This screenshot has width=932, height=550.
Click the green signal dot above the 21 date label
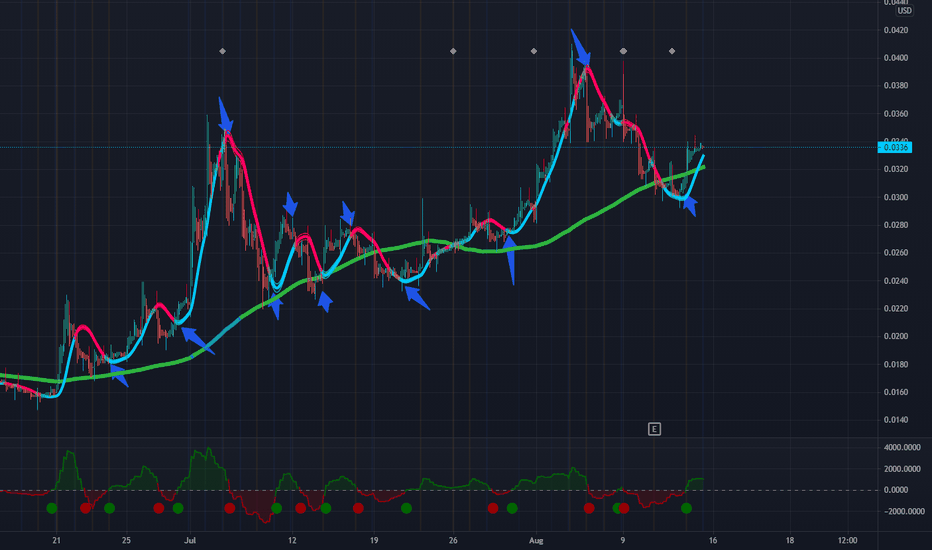(x=52, y=508)
